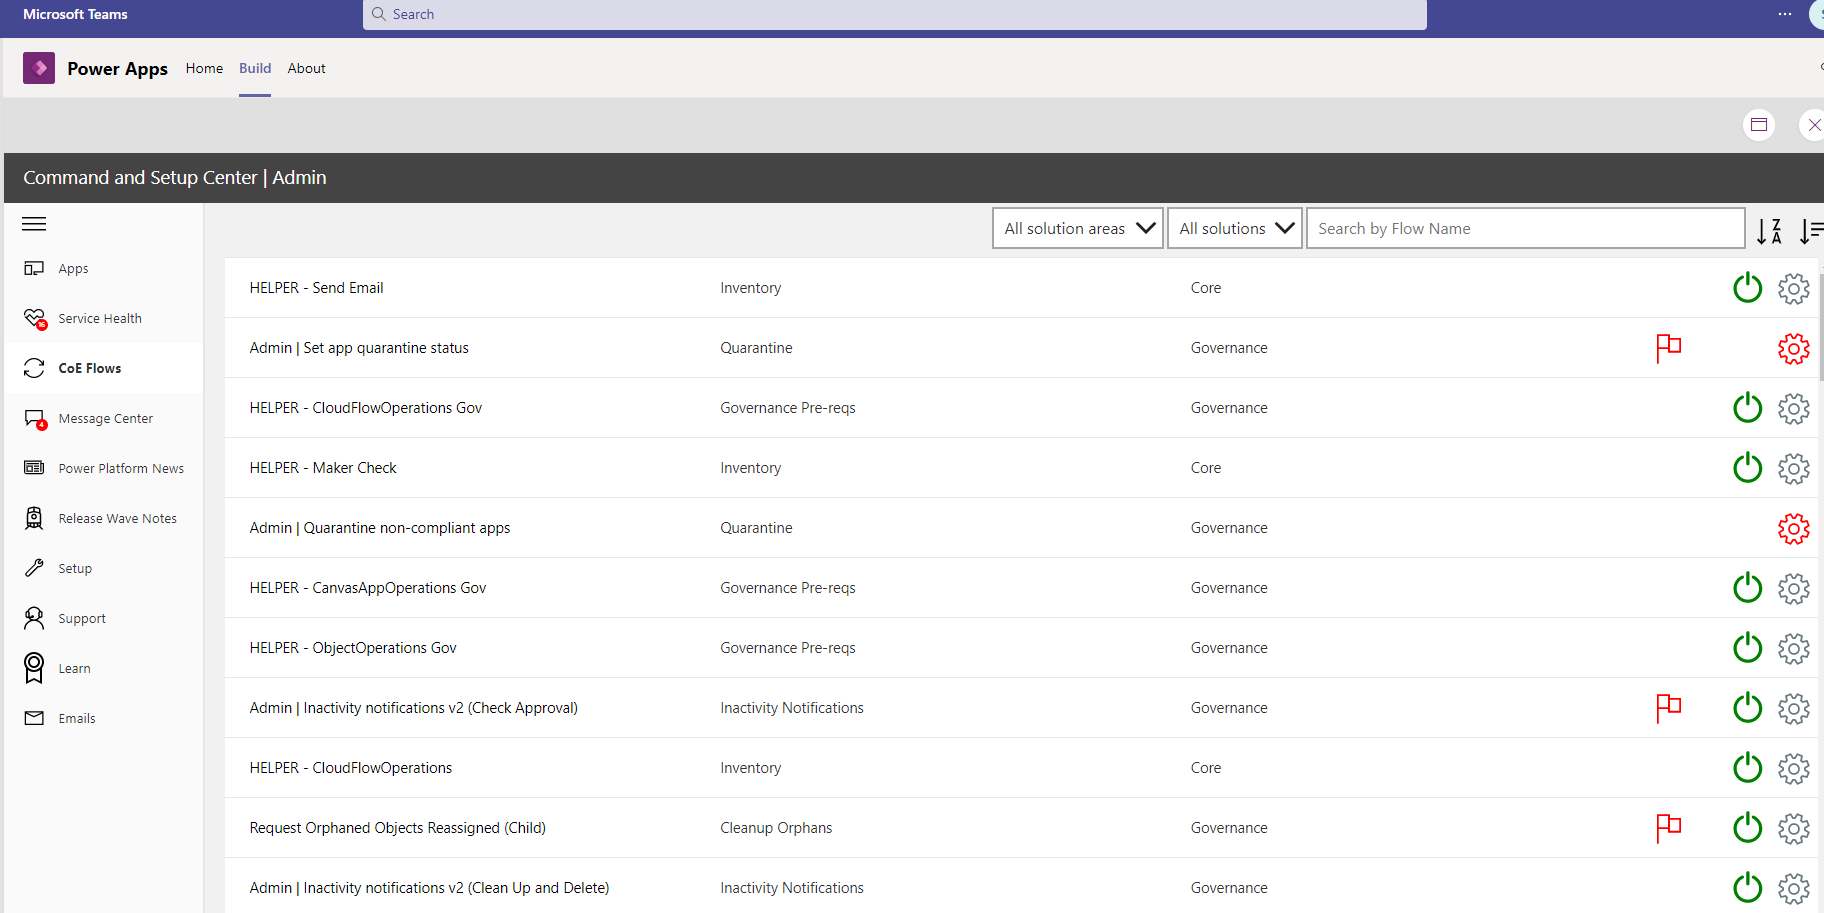The width and height of the screenshot is (1824, 913).
Task: Turn off the HELPER - Send Email flow
Action: 1747,288
